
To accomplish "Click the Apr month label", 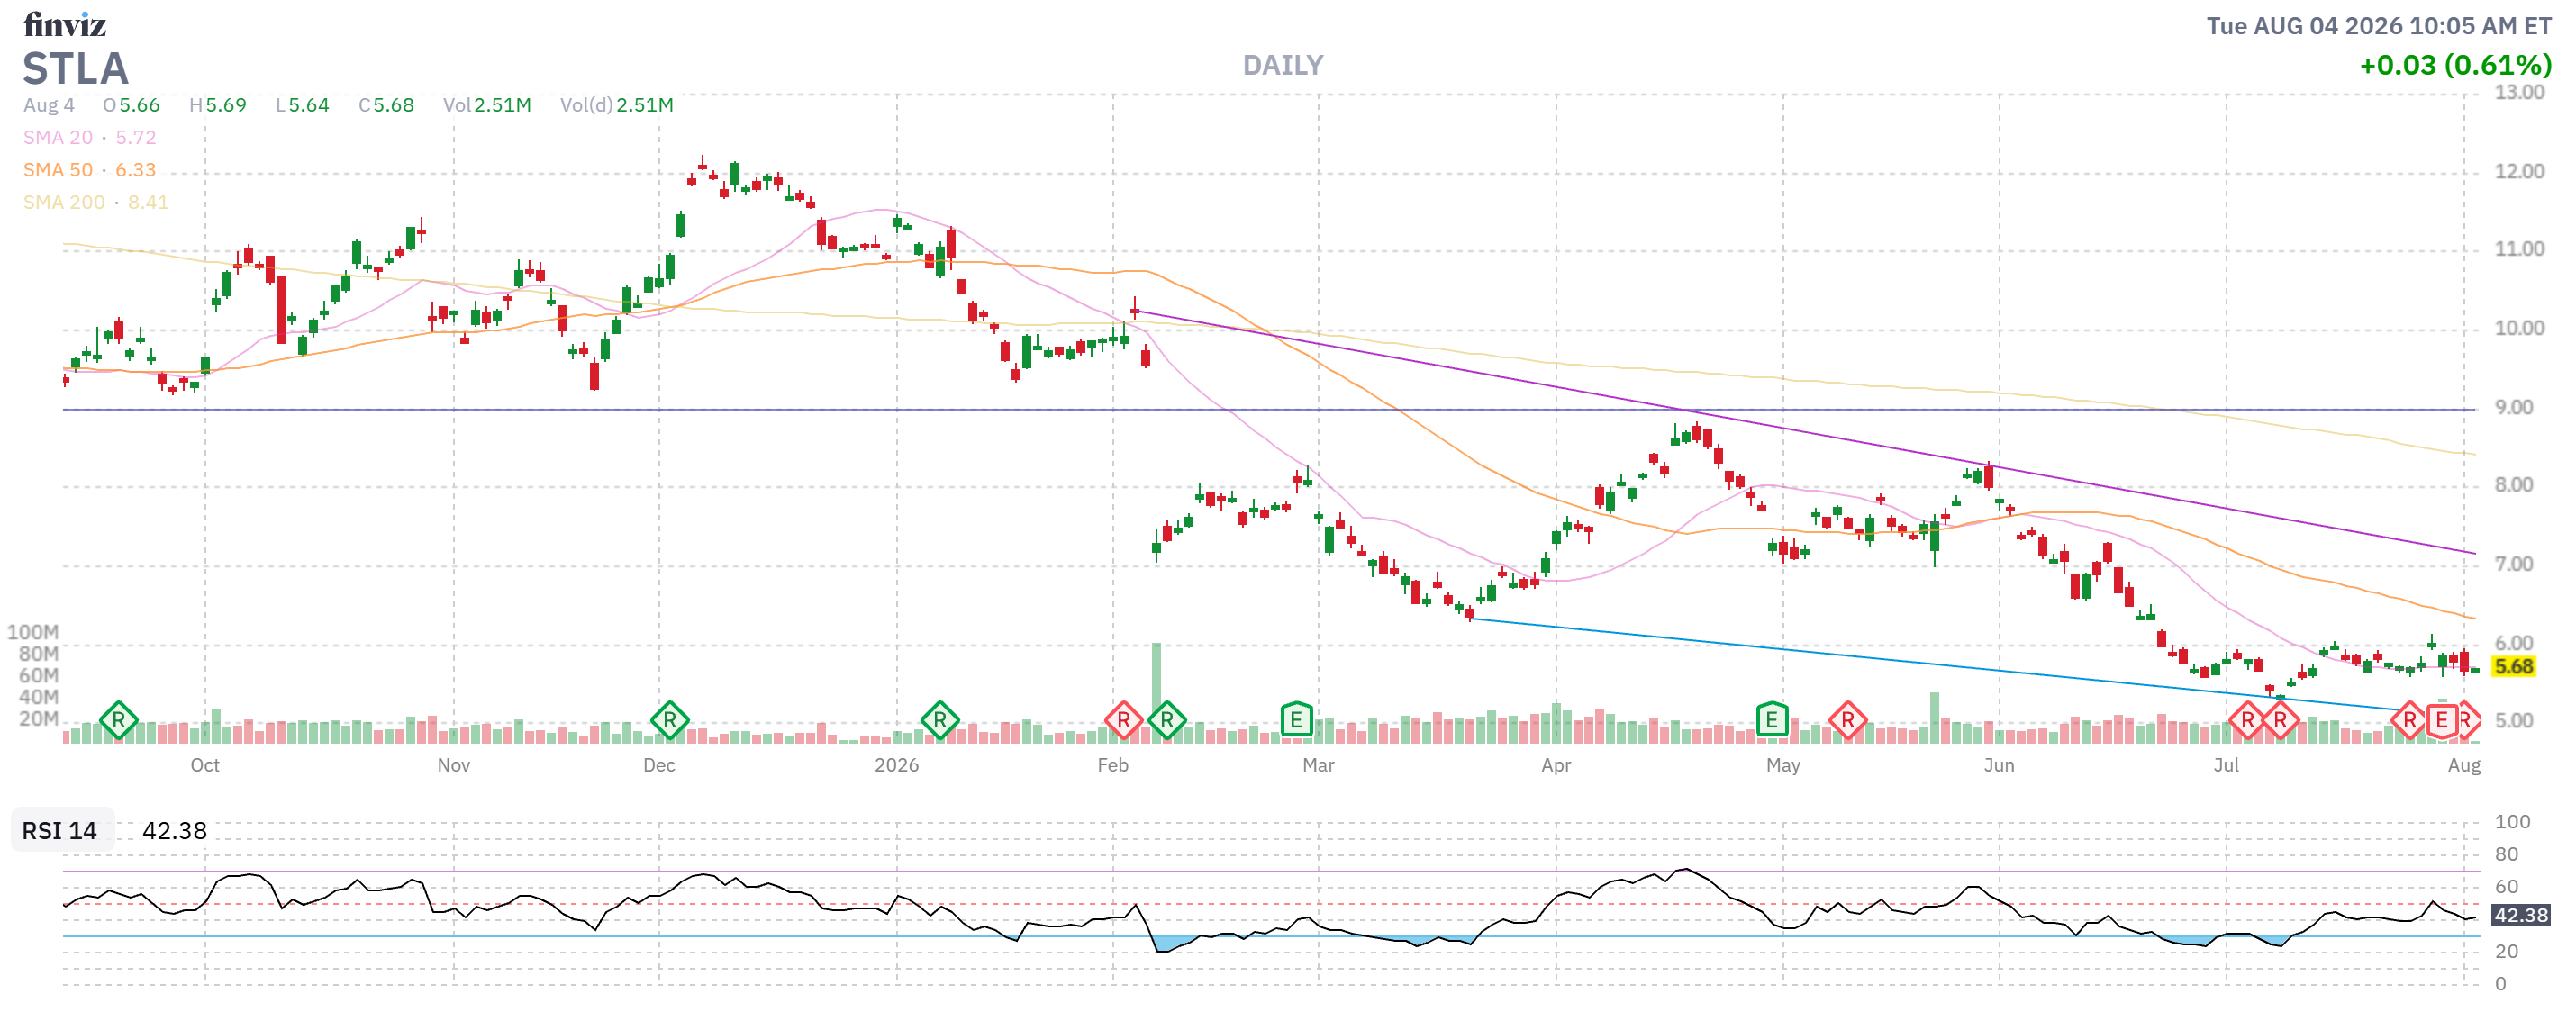I will point(1555,765).
